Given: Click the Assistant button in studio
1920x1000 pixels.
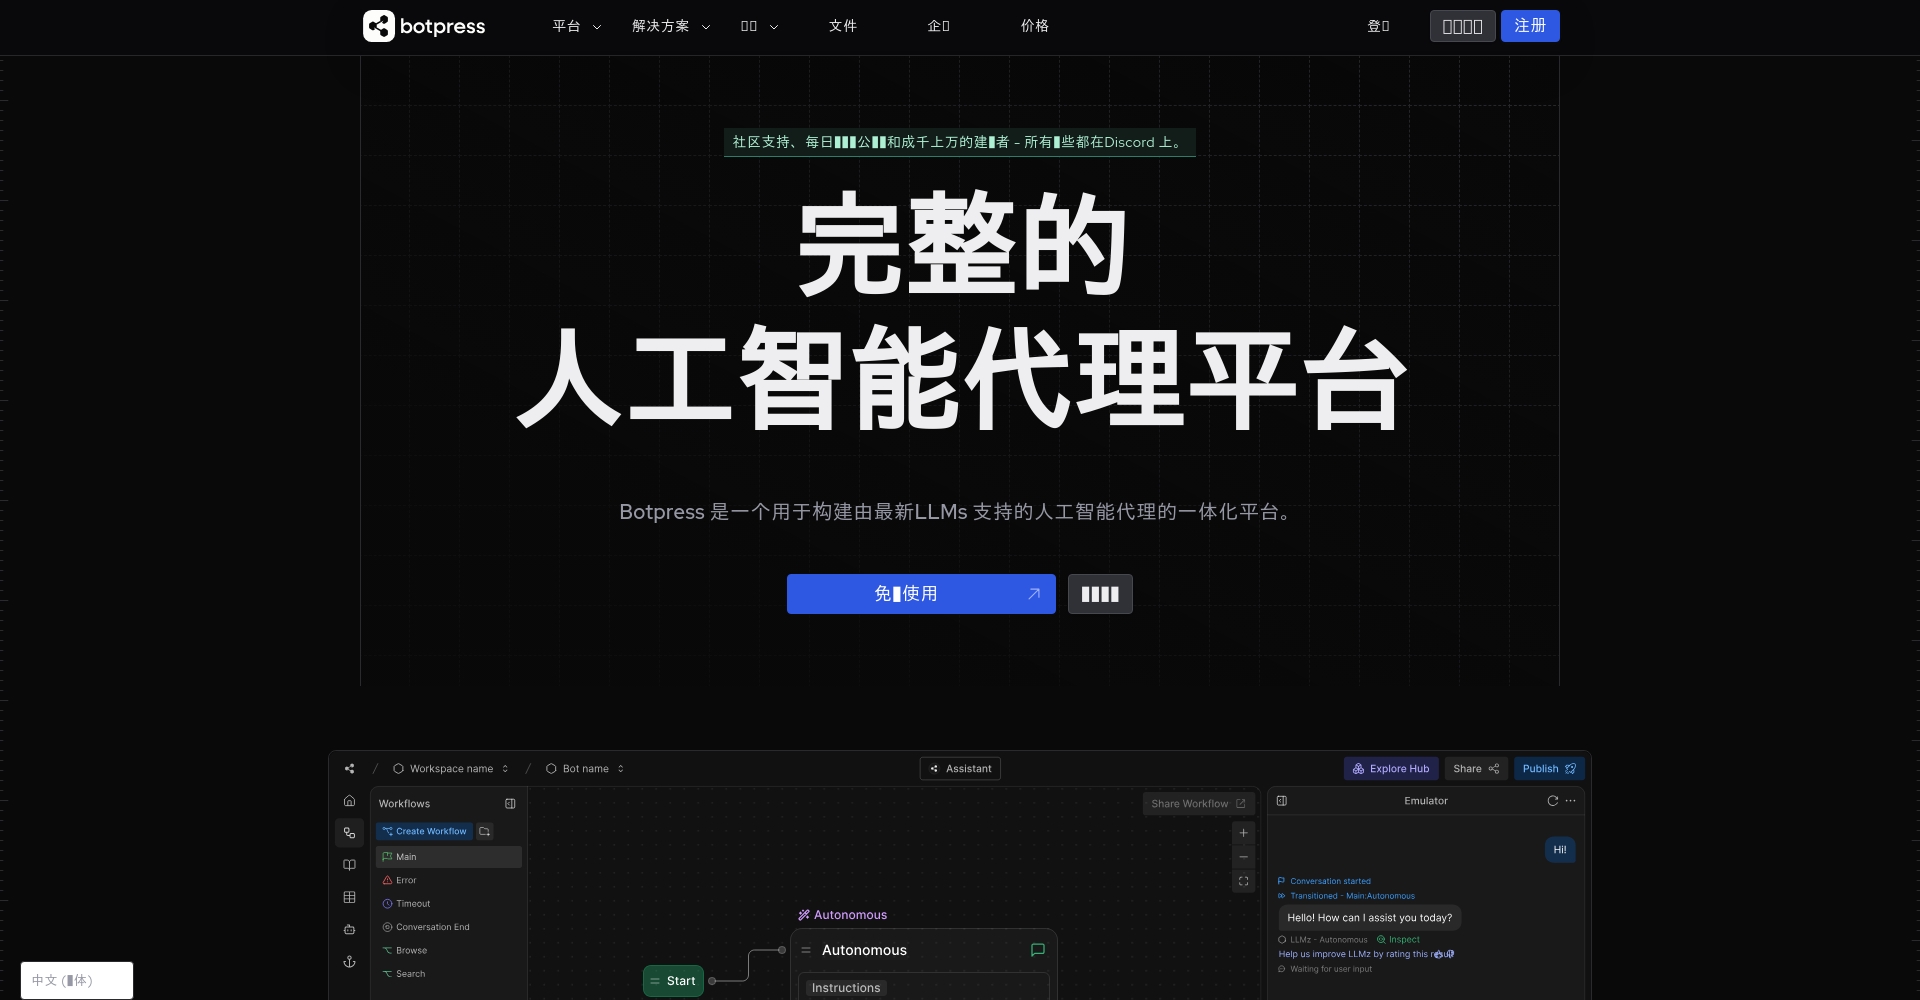Looking at the screenshot, I should (960, 769).
